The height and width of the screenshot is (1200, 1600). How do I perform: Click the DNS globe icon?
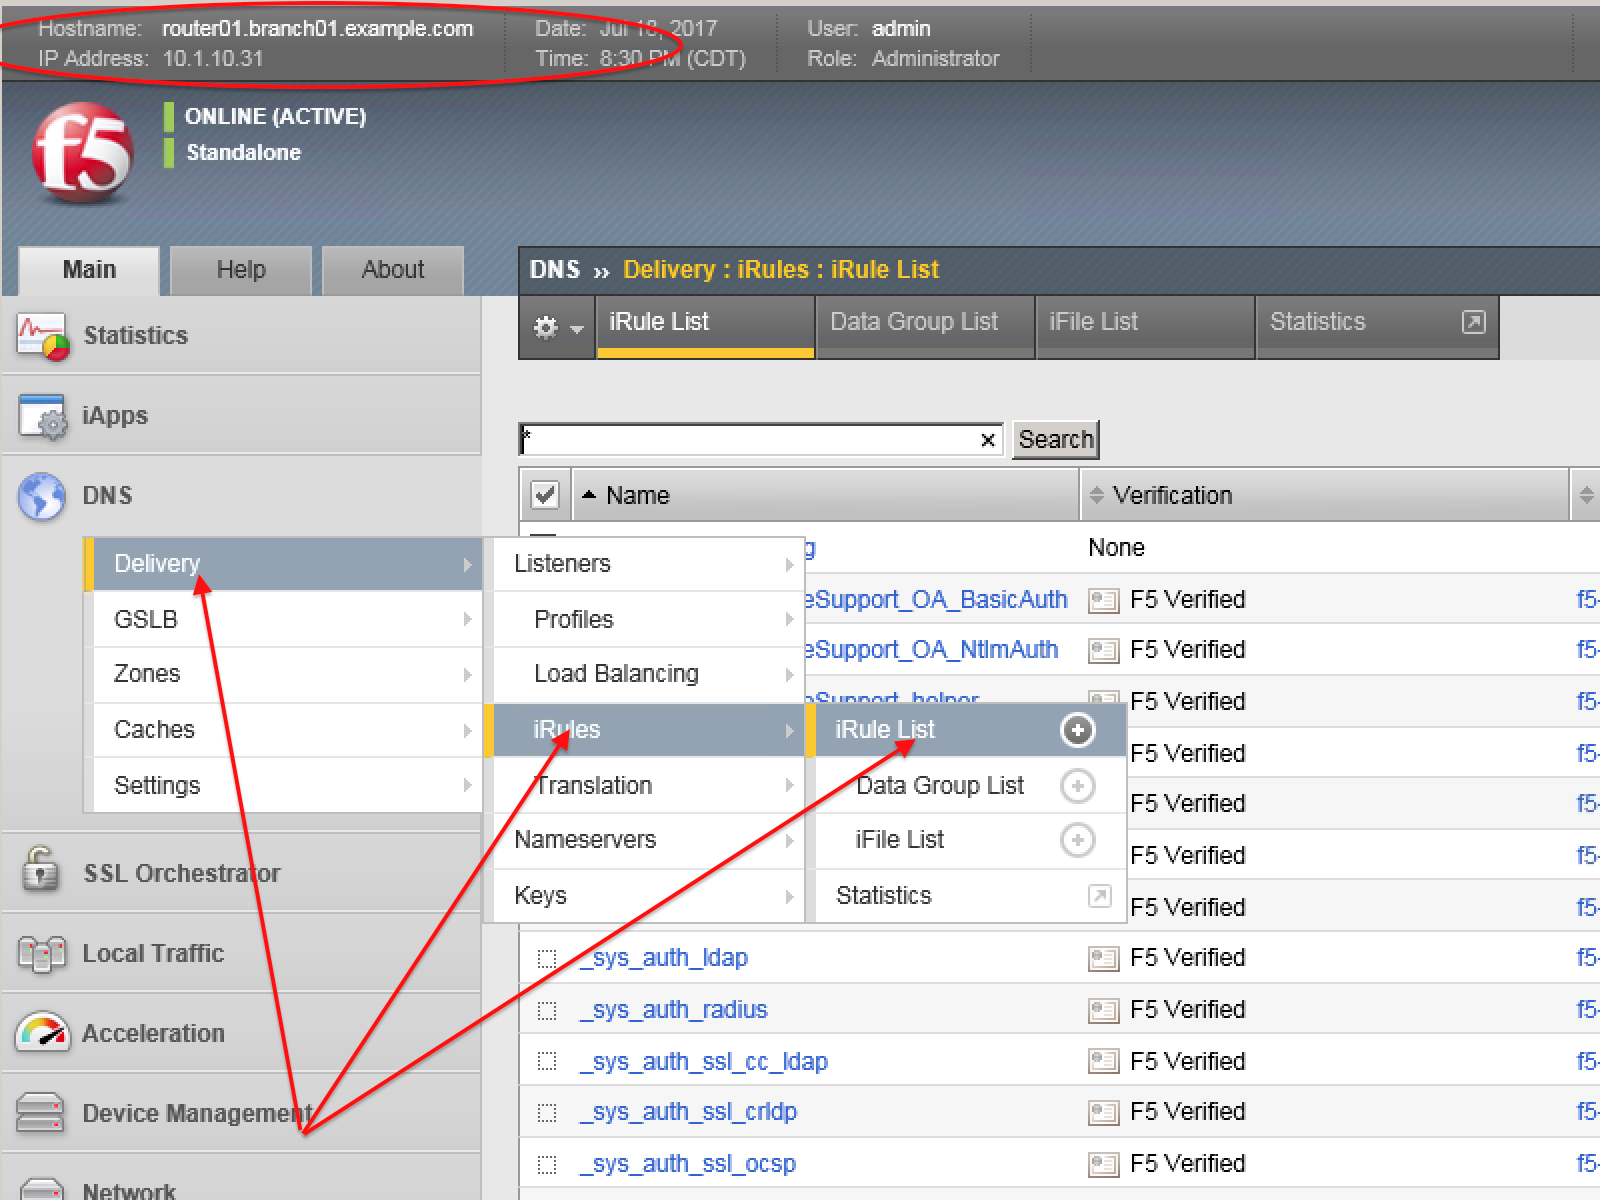click(42, 496)
